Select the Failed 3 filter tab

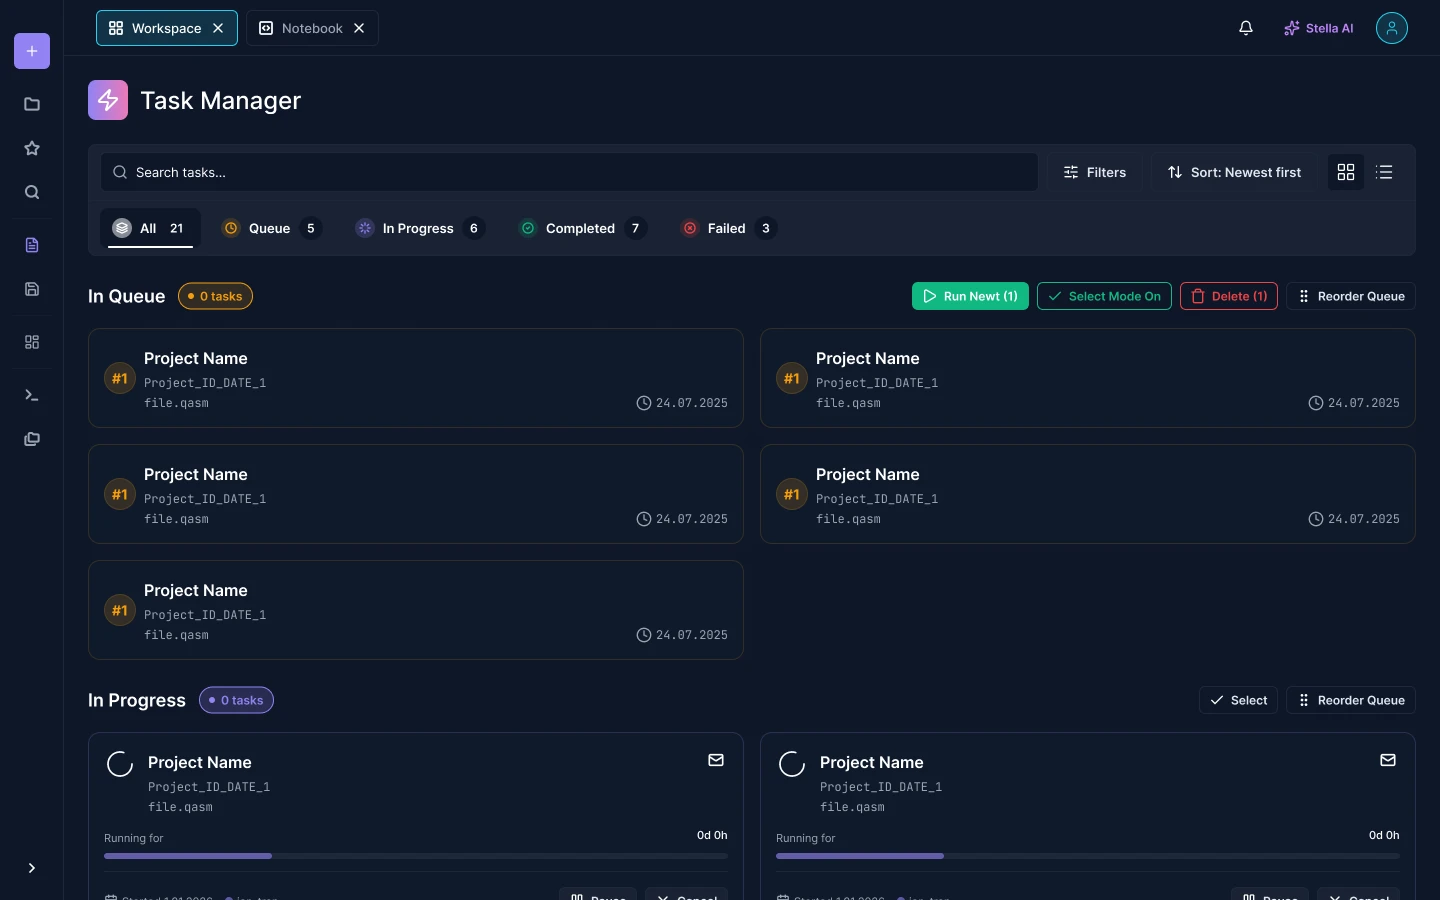tap(729, 228)
